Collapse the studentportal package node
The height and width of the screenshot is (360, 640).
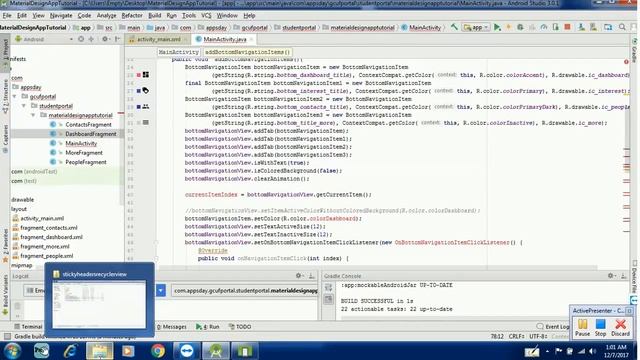click(x=24, y=106)
